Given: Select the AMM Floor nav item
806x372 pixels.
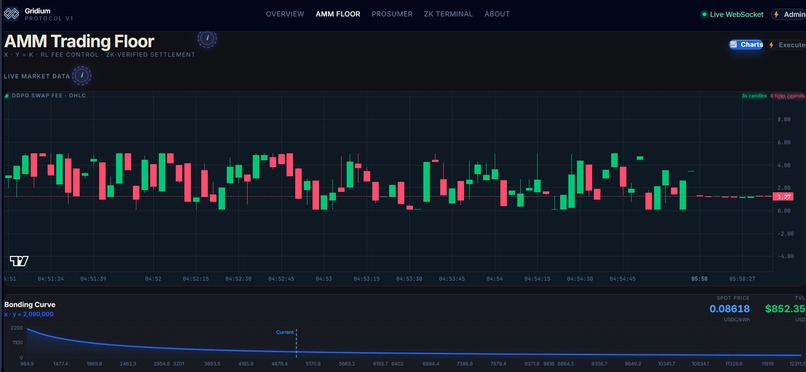Looking at the screenshot, I should [338, 14].
